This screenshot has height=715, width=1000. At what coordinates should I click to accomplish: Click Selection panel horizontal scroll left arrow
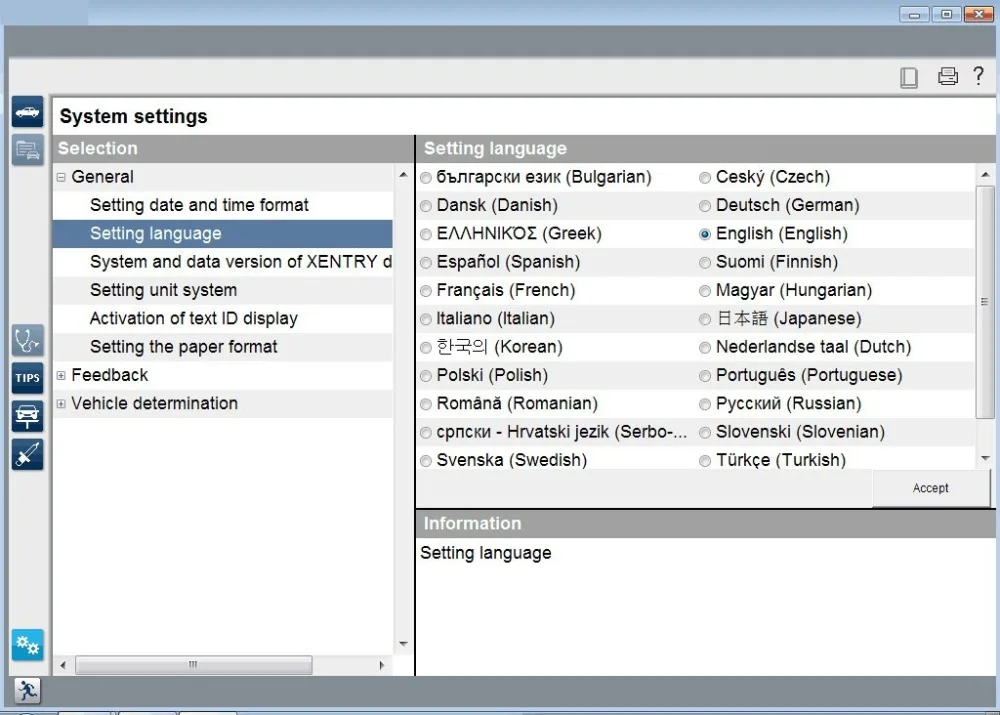[62, 665]
